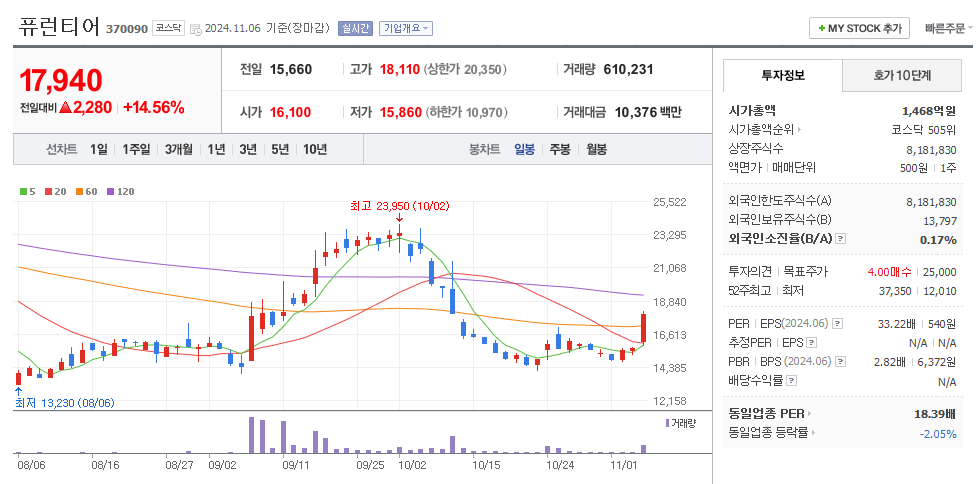Select the 3개월 line chart period

(x=178, y=149)
